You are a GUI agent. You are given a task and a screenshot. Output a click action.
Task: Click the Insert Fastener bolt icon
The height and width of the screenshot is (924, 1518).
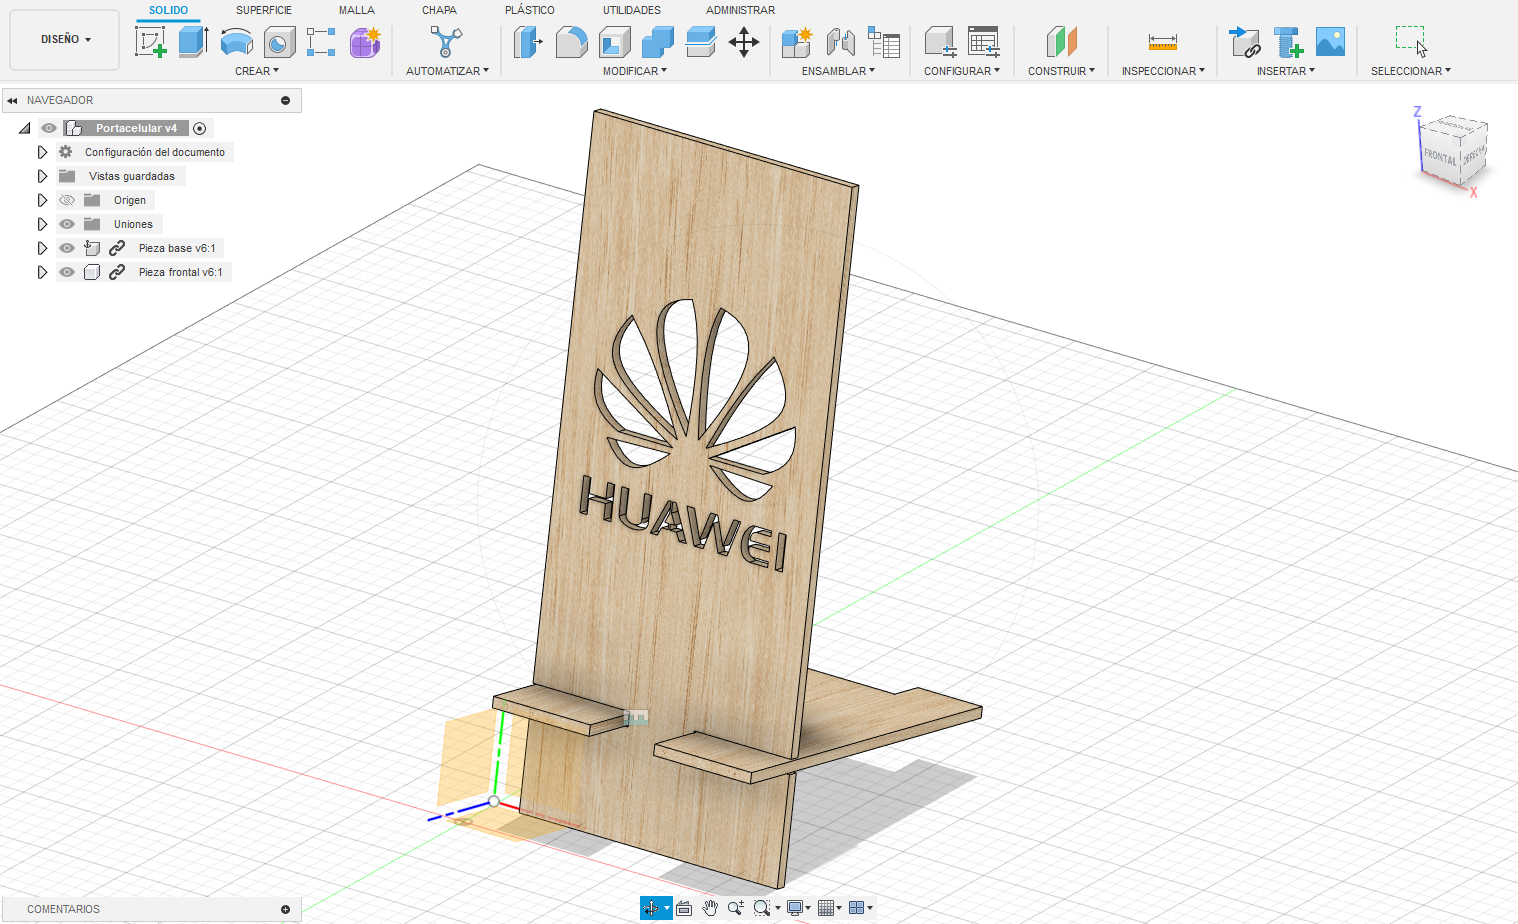(1288, 42)
